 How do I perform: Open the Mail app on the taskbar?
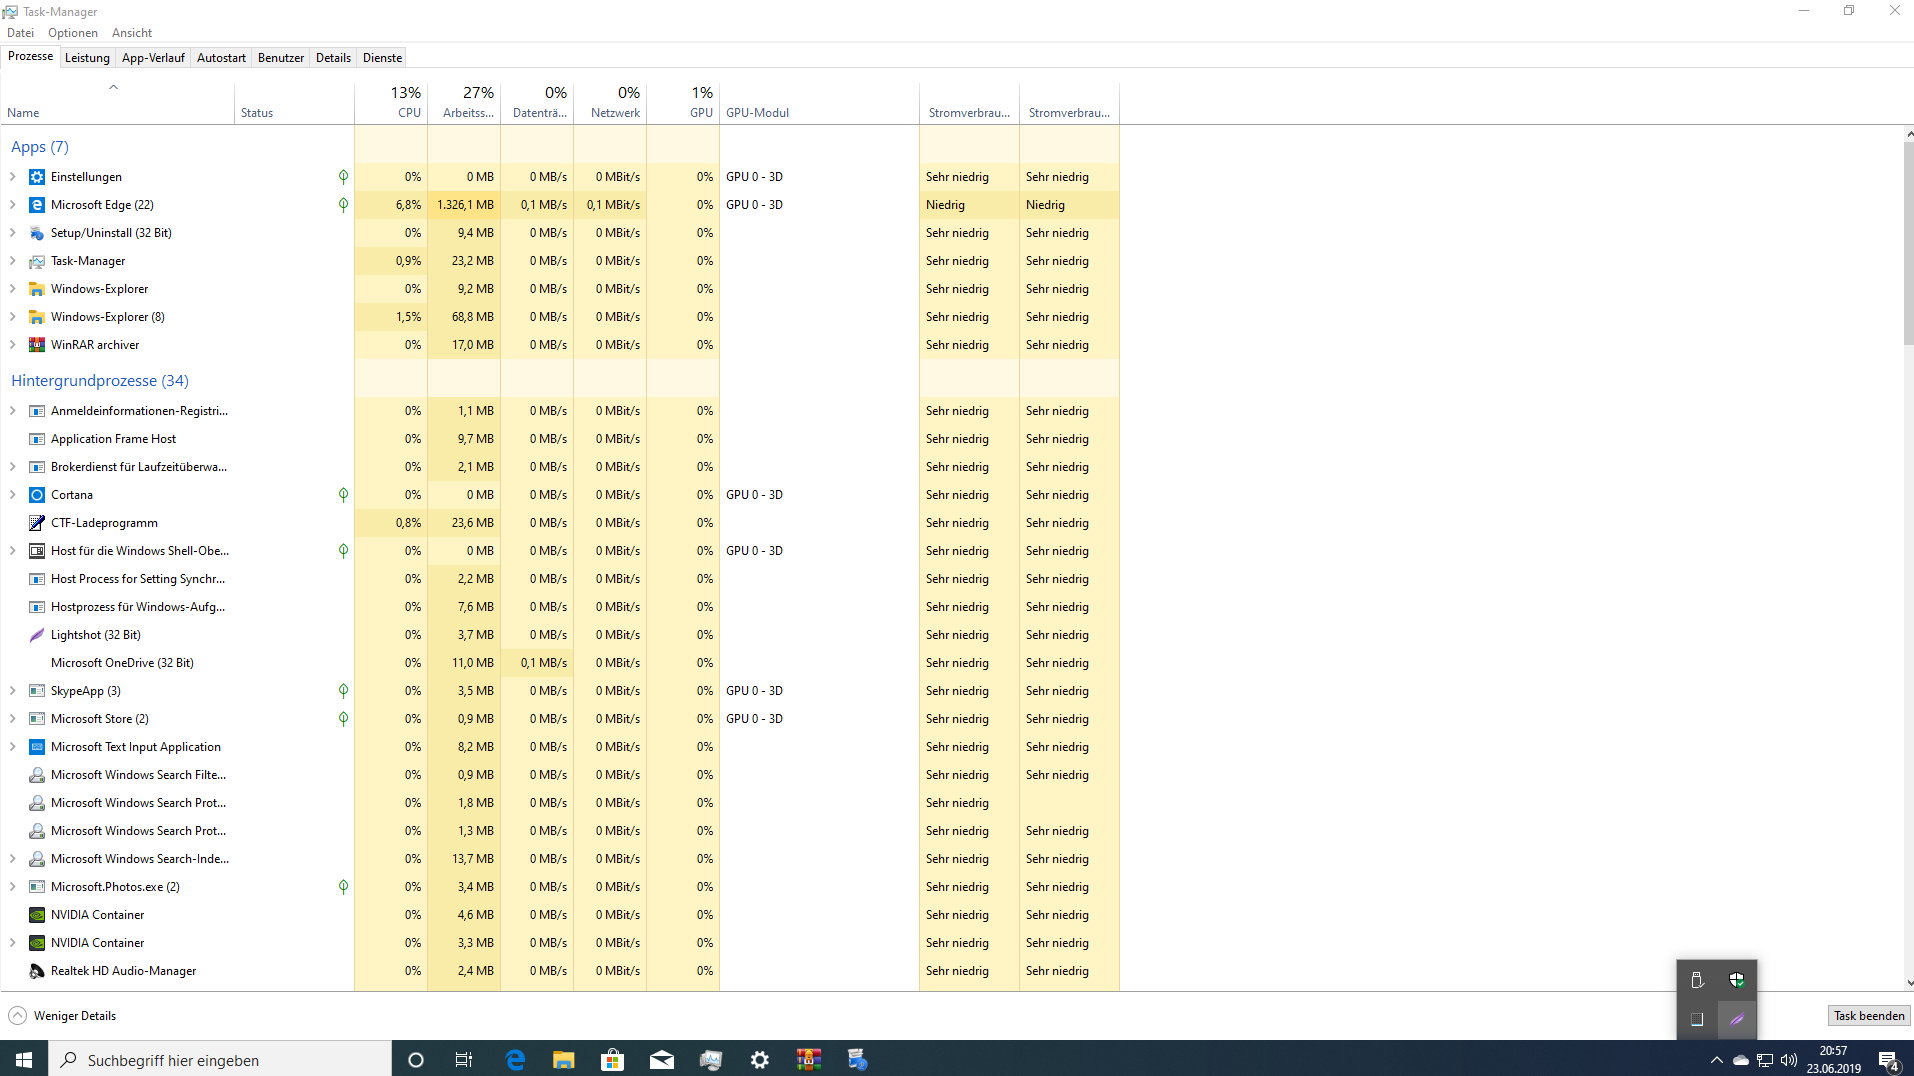click(x=661, y=1060)
